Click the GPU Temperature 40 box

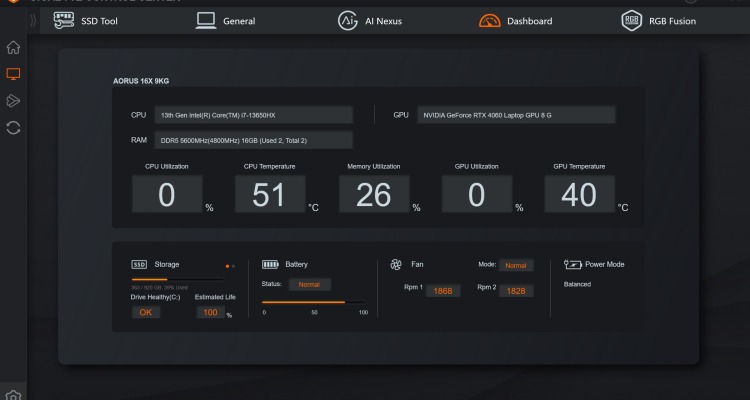coord(580,194)
